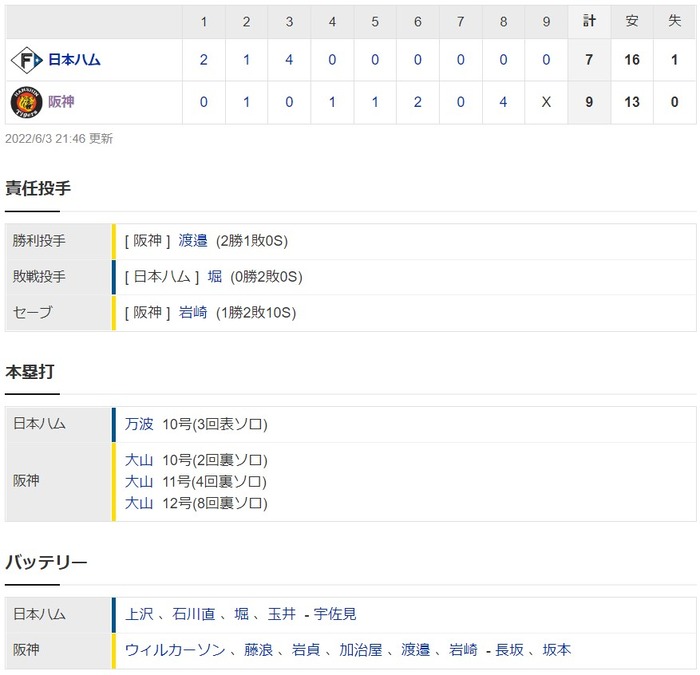Open 藤浪 pitcher link in battery
Image resolution: width=700 pixels, height=675 pixels.
pyautogui.click(x=258, y=650)
